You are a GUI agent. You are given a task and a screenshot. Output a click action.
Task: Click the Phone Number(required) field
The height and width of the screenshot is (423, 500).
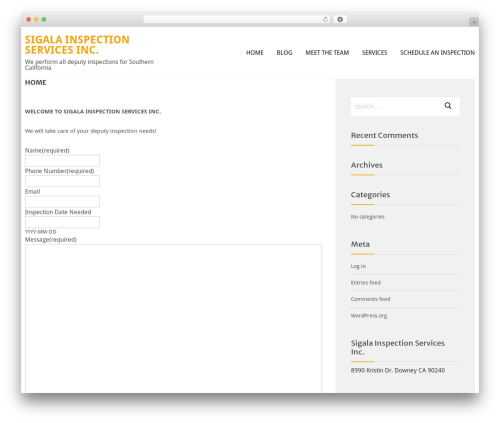(62, 181)
